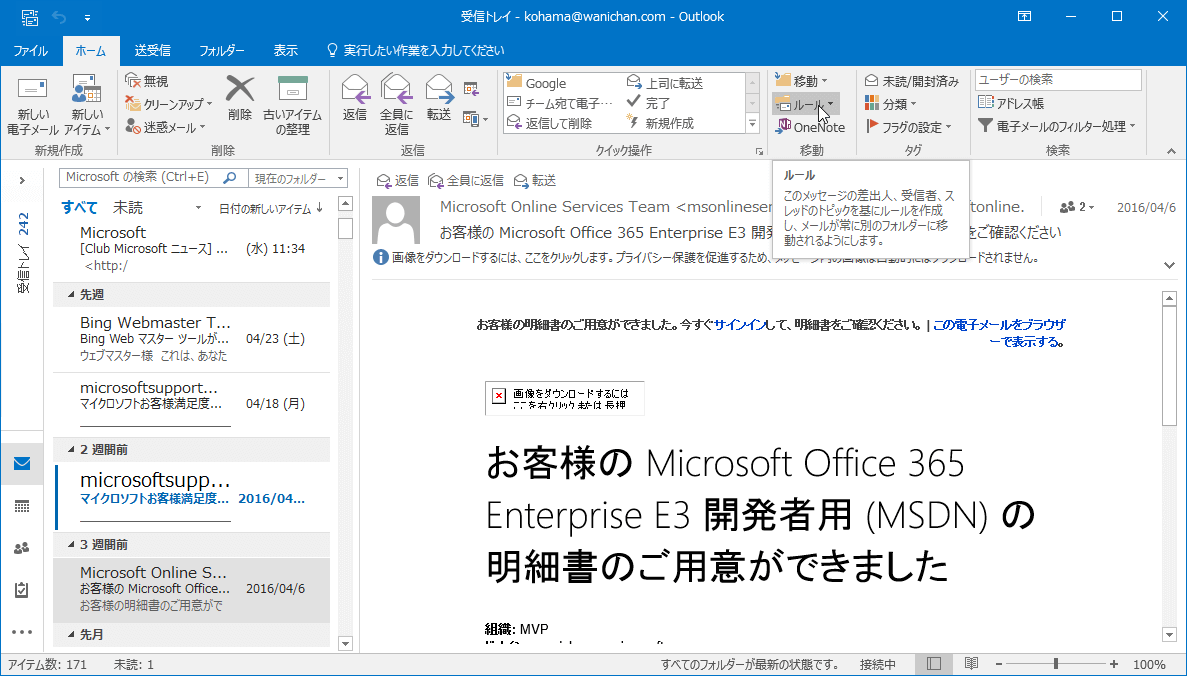Click 古いアイテムの整理 archive button
This screenshot has width=1187, height=676.
tap(292, 104)
